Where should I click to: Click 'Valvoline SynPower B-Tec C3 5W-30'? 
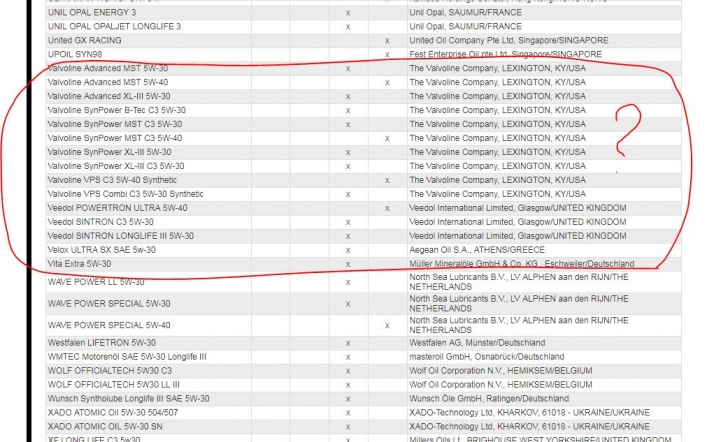pos(117,110)
